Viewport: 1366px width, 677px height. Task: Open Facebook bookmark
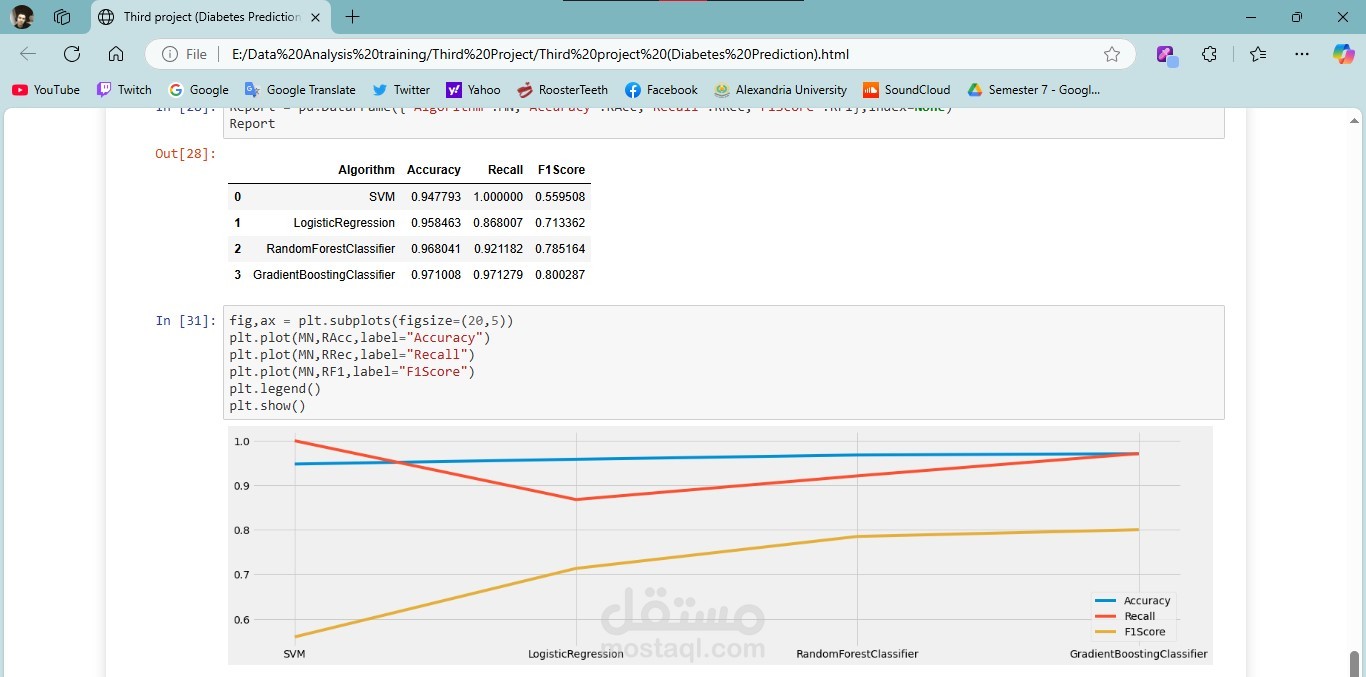click(x=661, y=90)
